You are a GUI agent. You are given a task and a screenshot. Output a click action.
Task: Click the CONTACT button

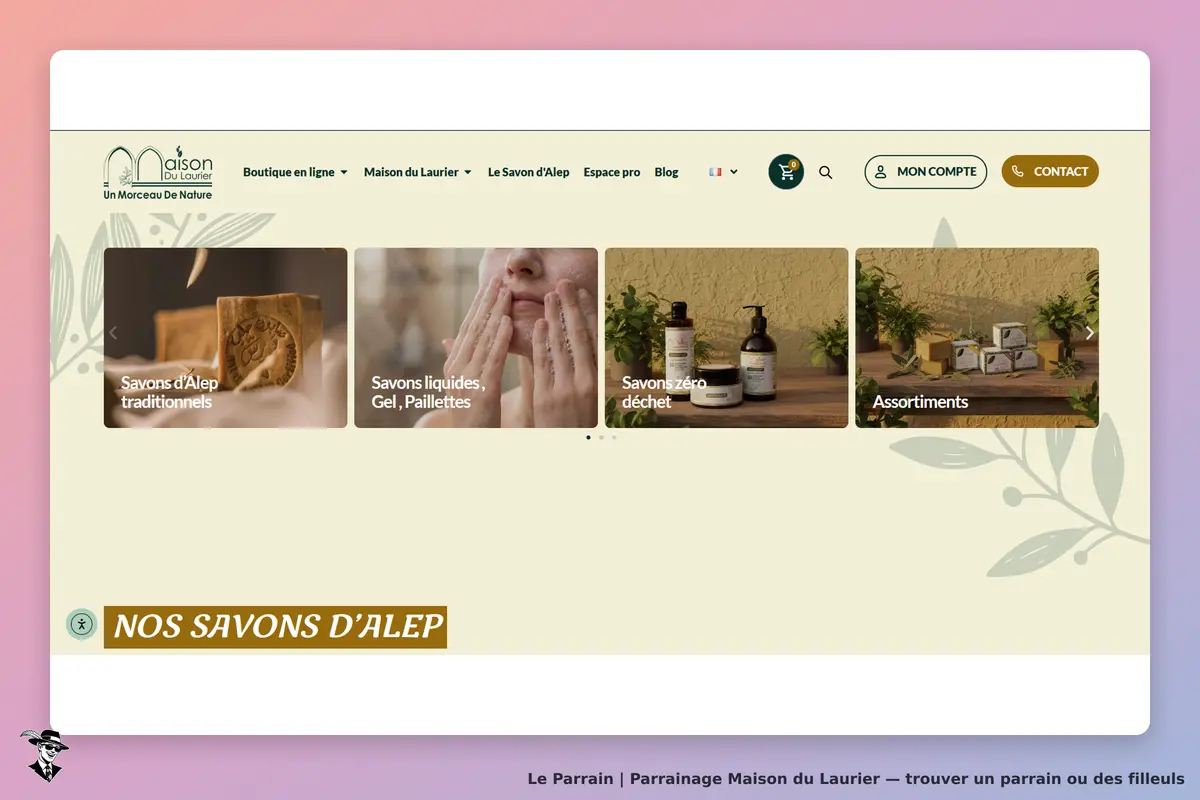point(1050,172)
